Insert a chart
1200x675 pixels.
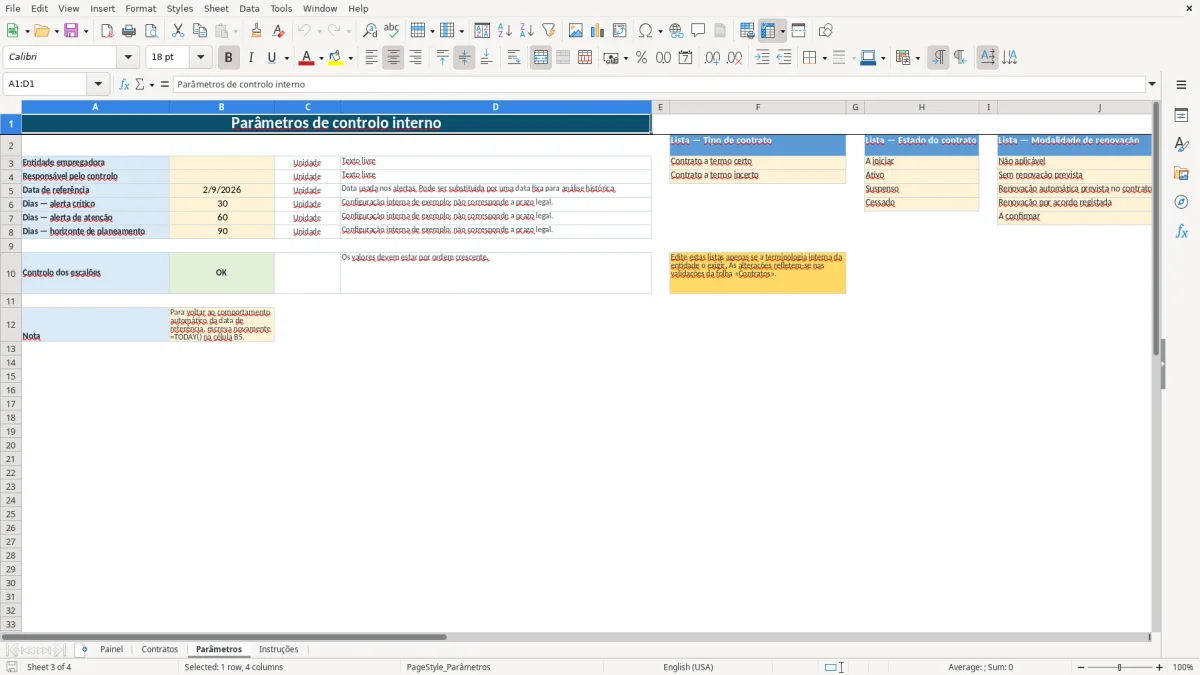tap(598, 31)
